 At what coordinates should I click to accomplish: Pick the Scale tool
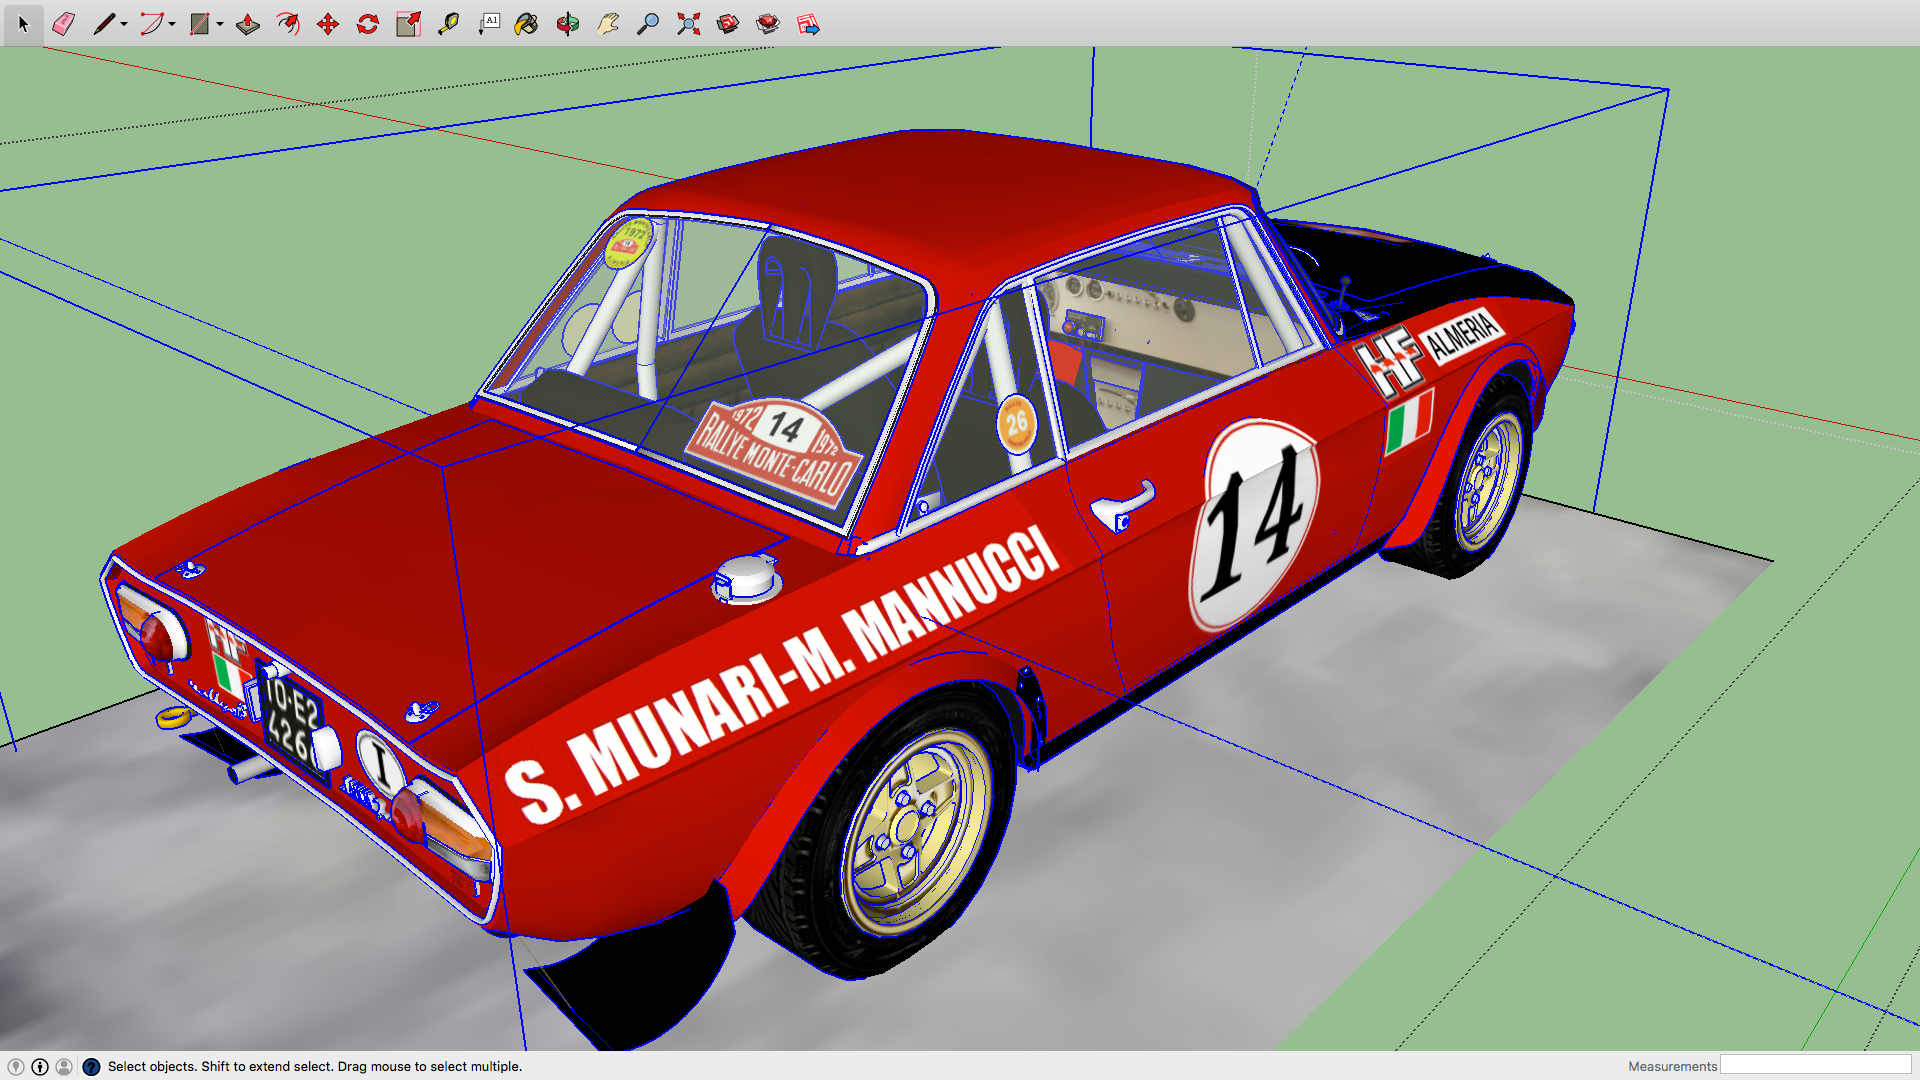pos(408,24)
